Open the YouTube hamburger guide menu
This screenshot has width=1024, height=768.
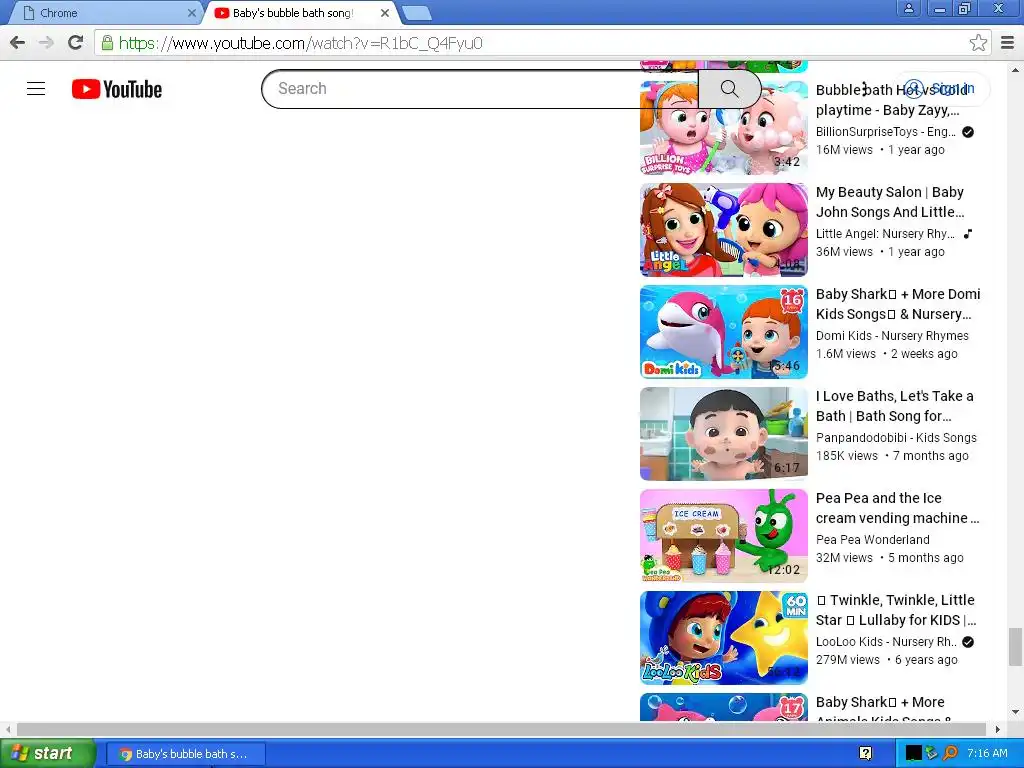click(x=36, y=89)
